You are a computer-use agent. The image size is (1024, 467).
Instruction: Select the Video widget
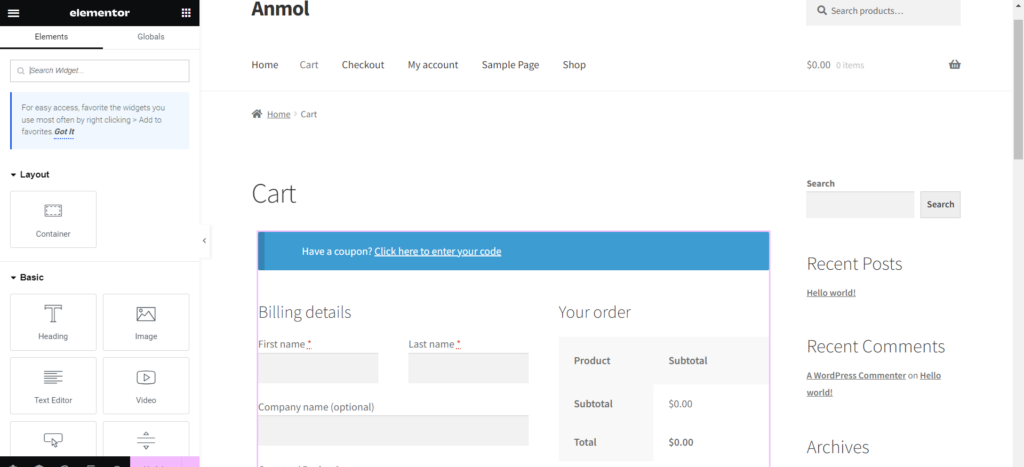[146, 385]
